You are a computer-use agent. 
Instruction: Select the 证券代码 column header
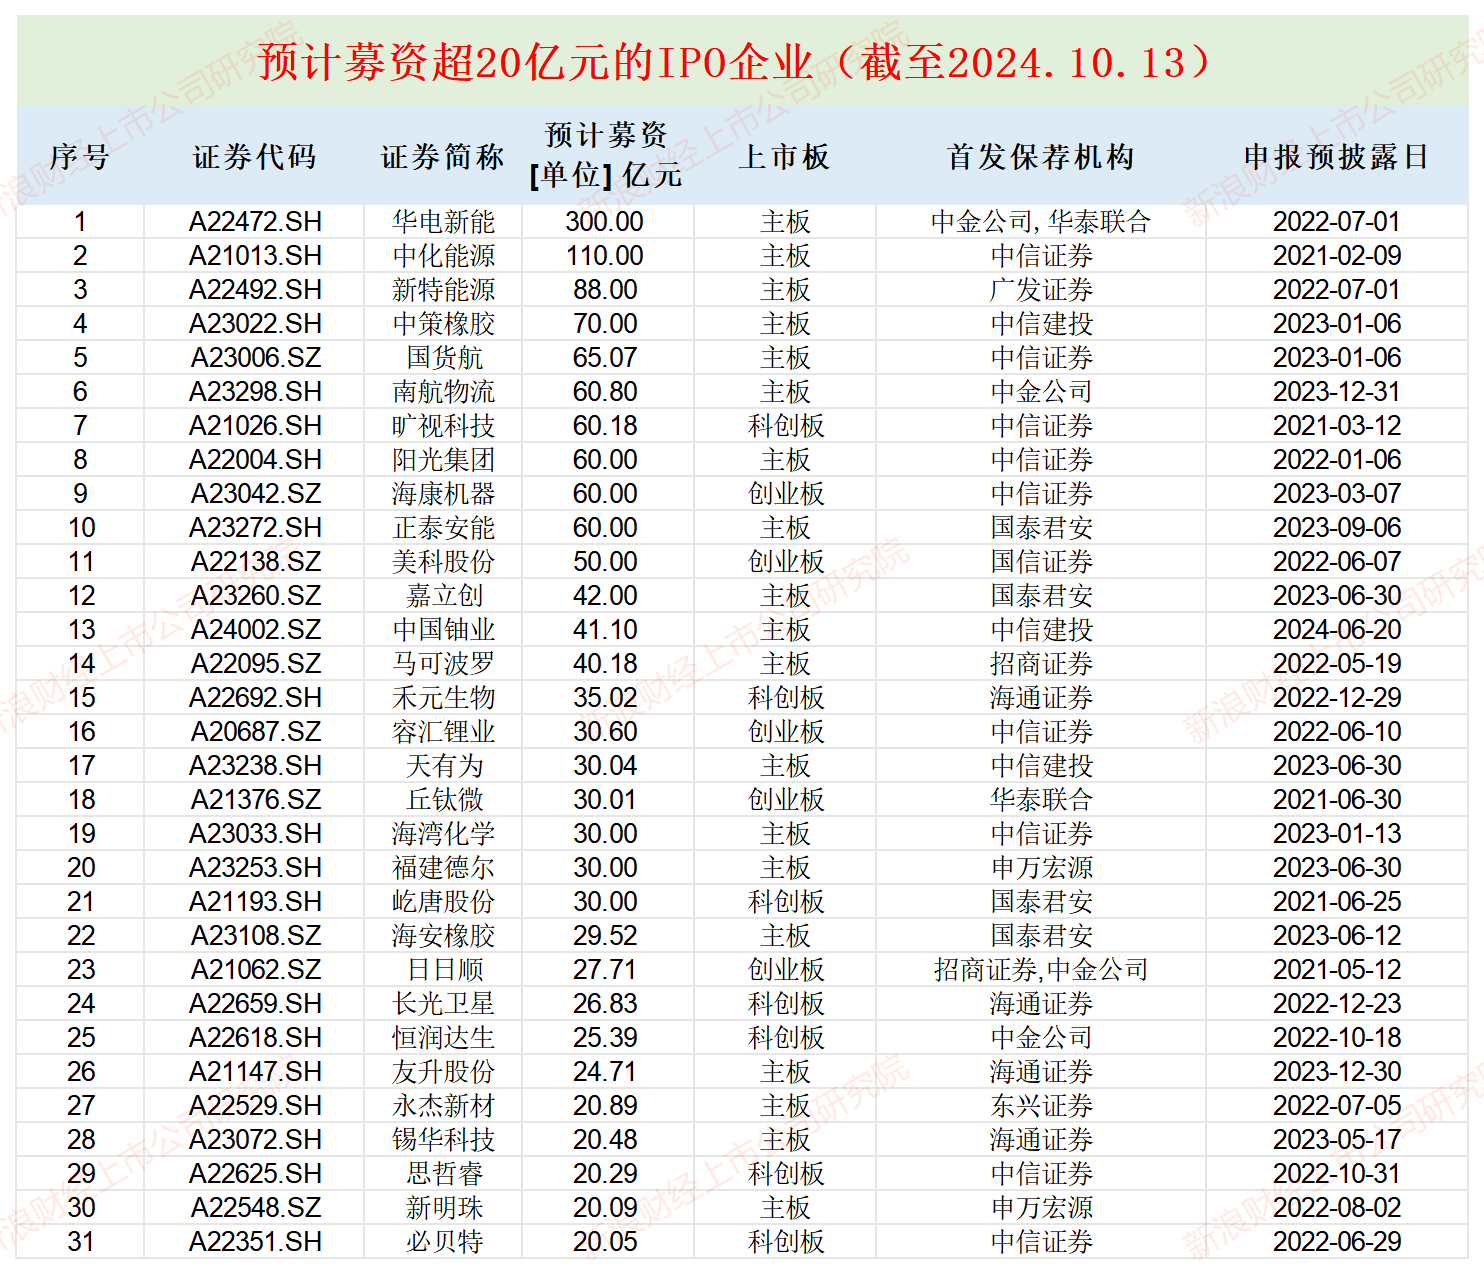[253, 158]
